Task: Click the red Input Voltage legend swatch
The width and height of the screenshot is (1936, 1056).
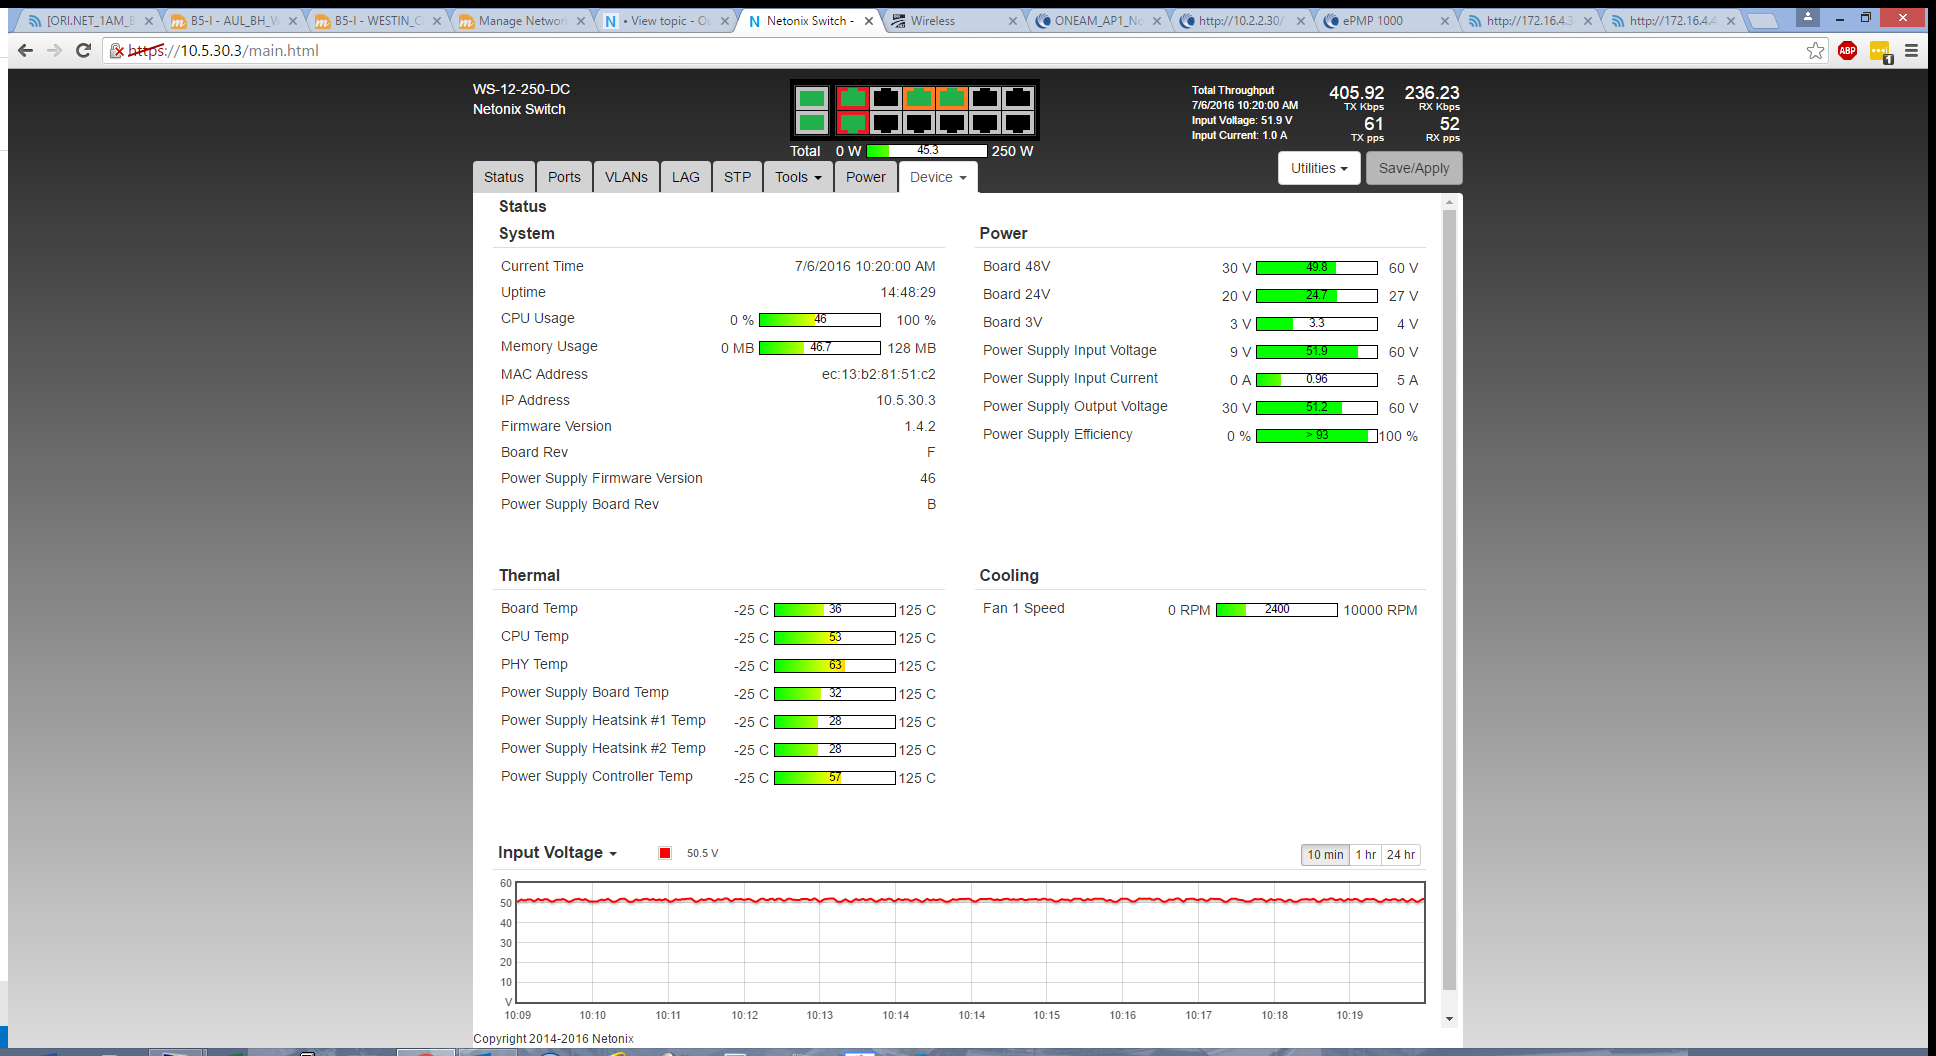Action: point(665,853)
